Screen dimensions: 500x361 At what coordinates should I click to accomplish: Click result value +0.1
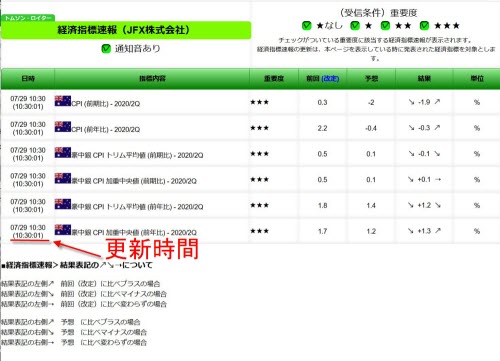click(x=424, y=179)
